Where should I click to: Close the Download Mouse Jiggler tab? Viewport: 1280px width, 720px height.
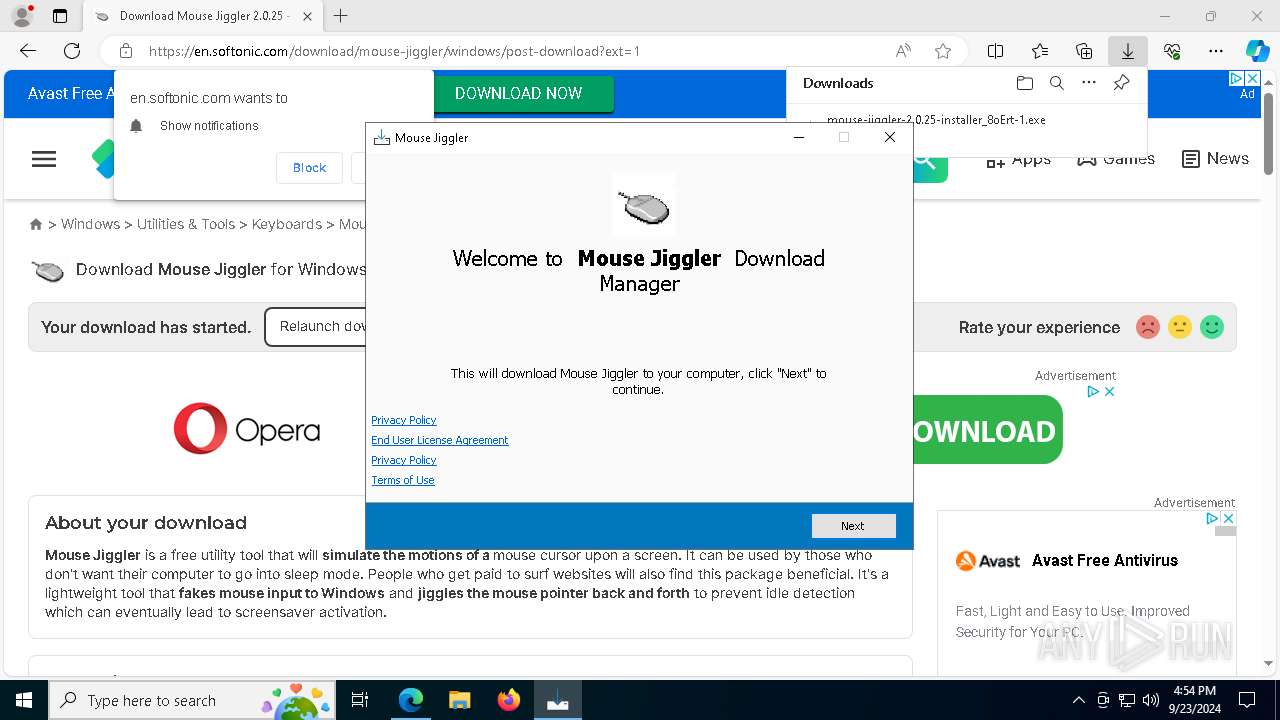click(x=307, y=16)
